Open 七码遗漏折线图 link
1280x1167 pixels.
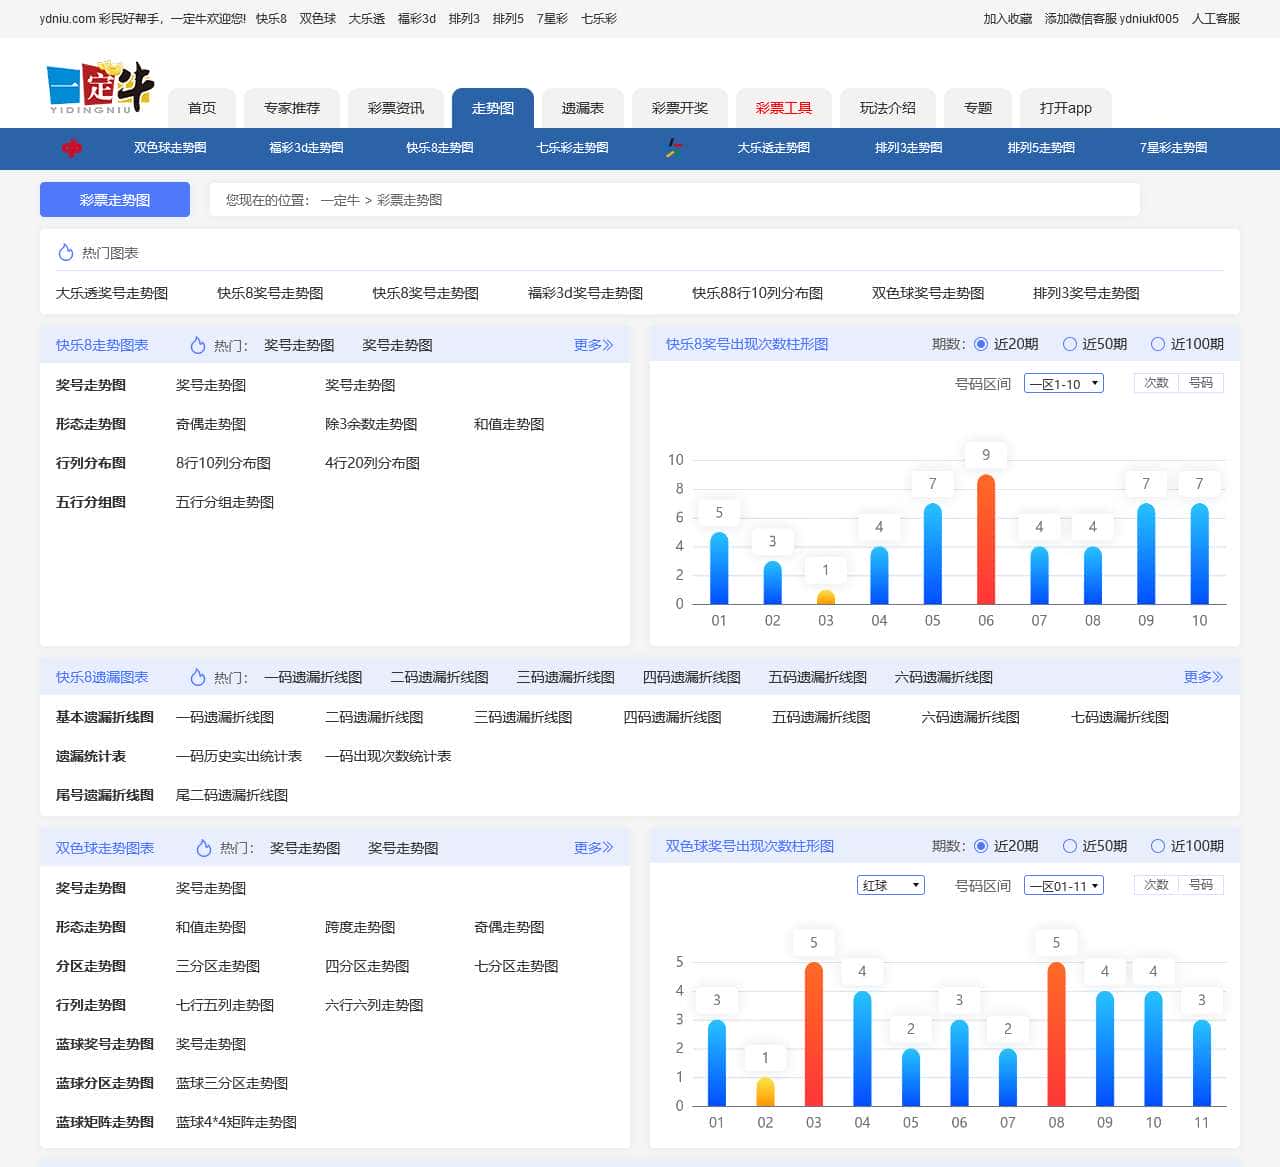coord(1120,717)
